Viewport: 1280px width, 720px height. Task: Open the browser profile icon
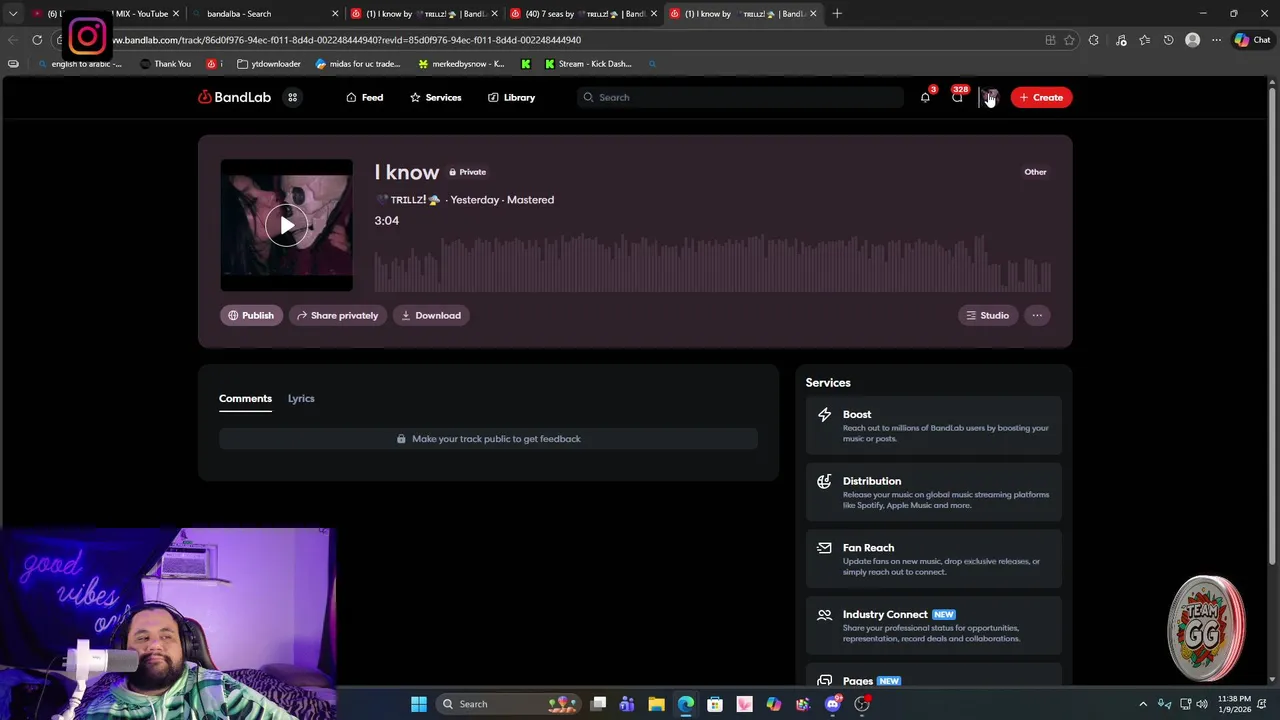1192,40
